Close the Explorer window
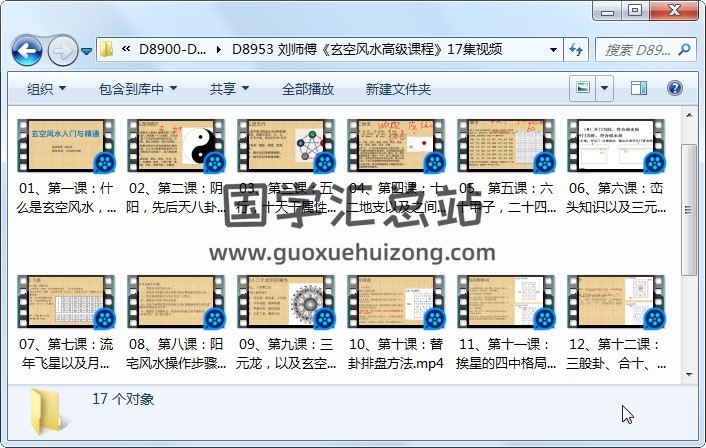Viewport: 706px width, 448px height. coord(674,11)
